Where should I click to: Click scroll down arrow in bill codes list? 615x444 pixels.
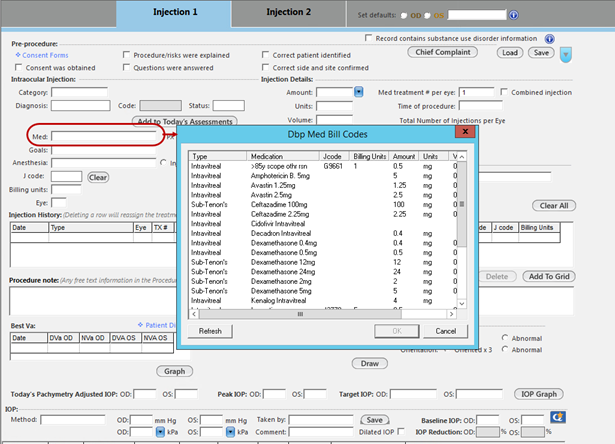click(x=462, y=304)
